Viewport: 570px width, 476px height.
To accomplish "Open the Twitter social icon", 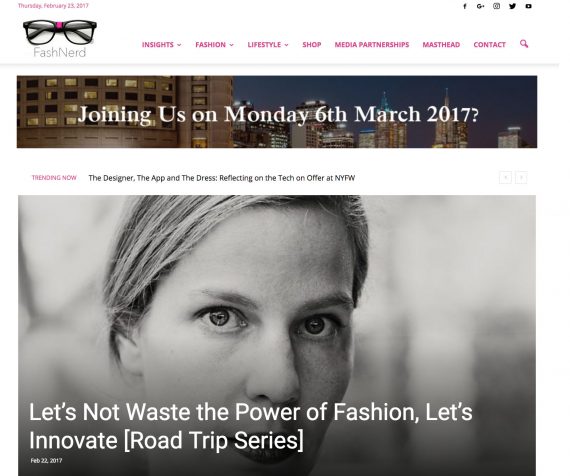I will [x=513, y=6].
